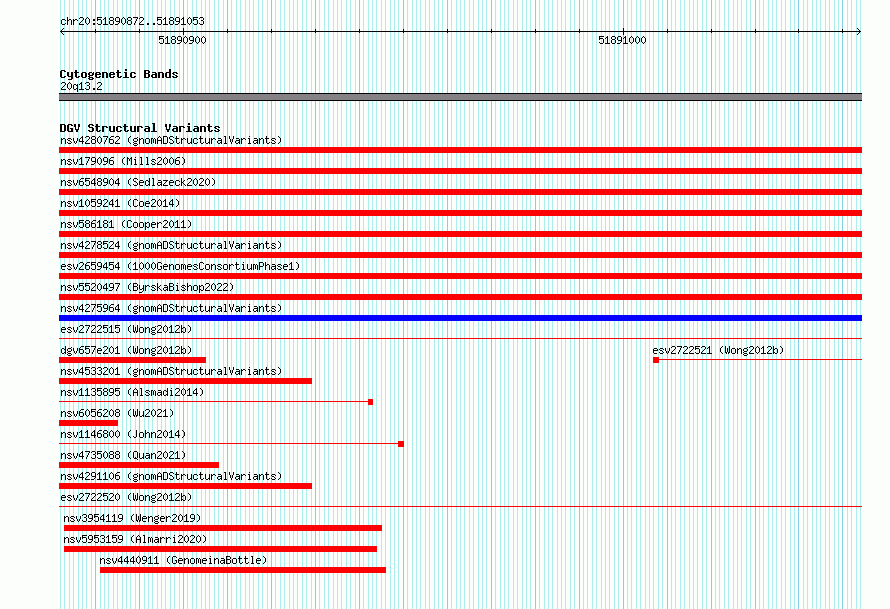Click the esv2722515 (Wong2012b) label

[126, 329]
